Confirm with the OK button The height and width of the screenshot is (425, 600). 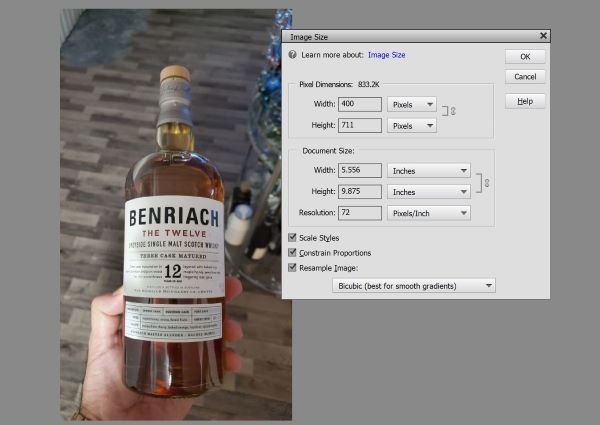pyautogui.click(x=525, y=57)
